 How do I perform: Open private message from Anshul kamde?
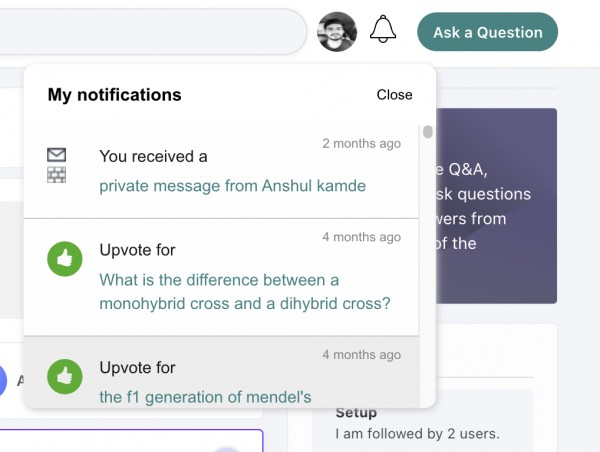(x=232, y=186)
